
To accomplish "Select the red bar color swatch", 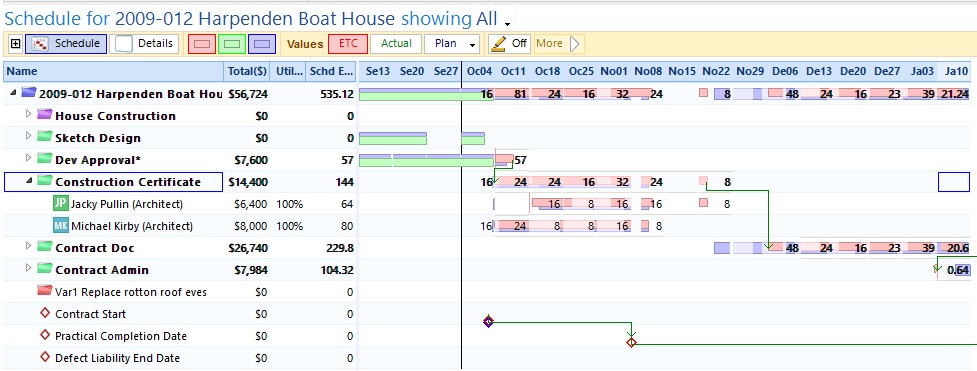I will click(x=202, y=44).
